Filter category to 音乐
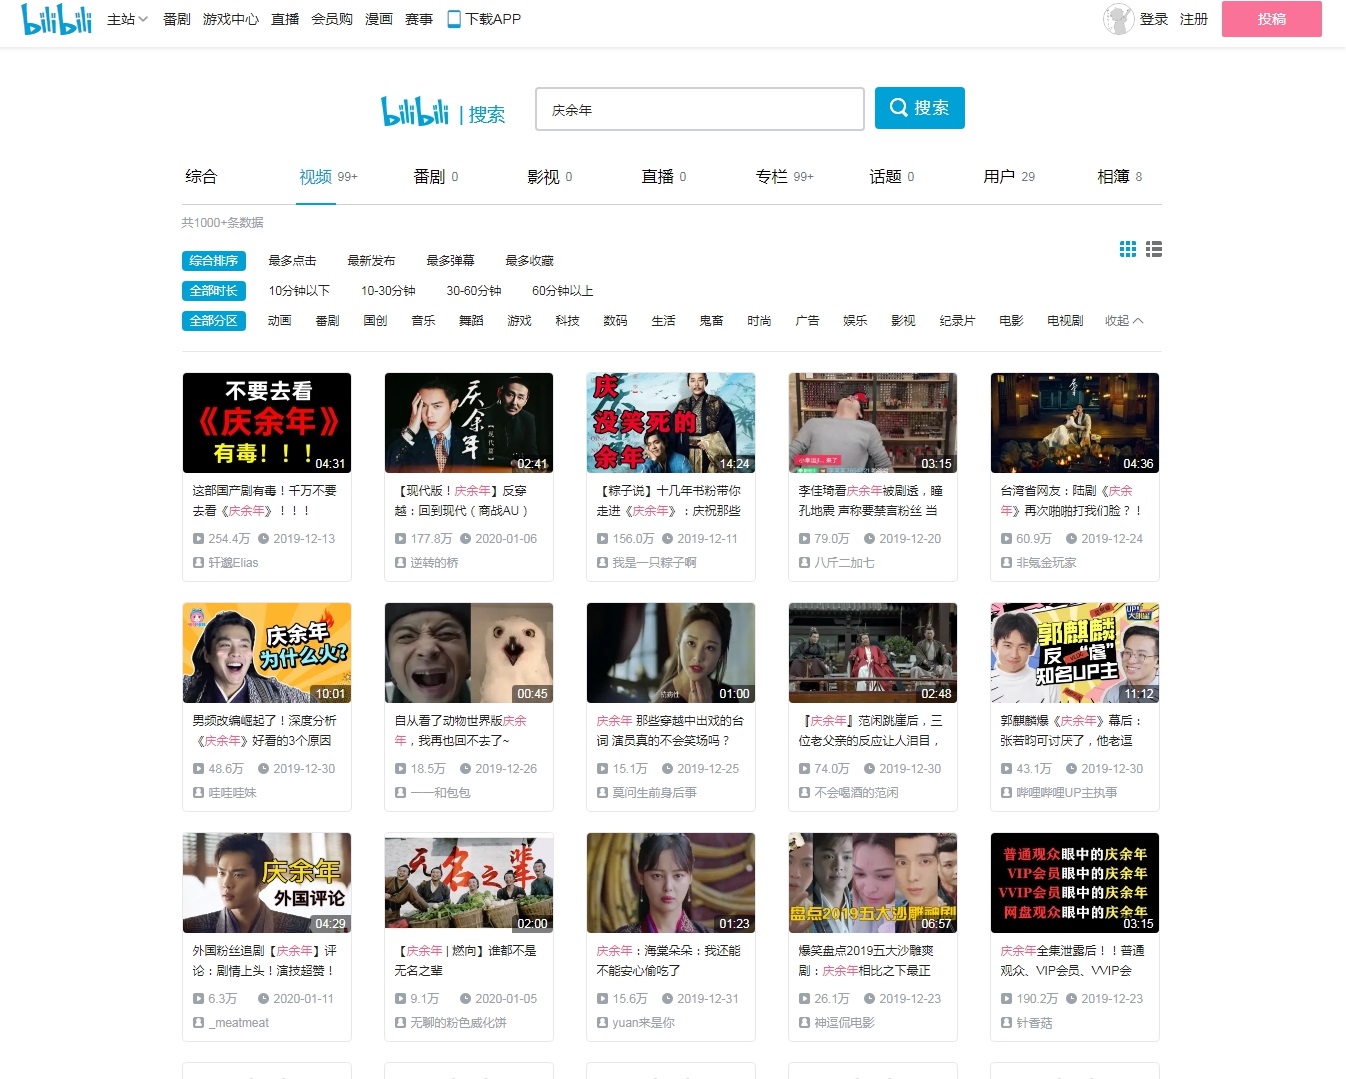The width and height of the screenshot is (1346, 1079). [424, 321]
